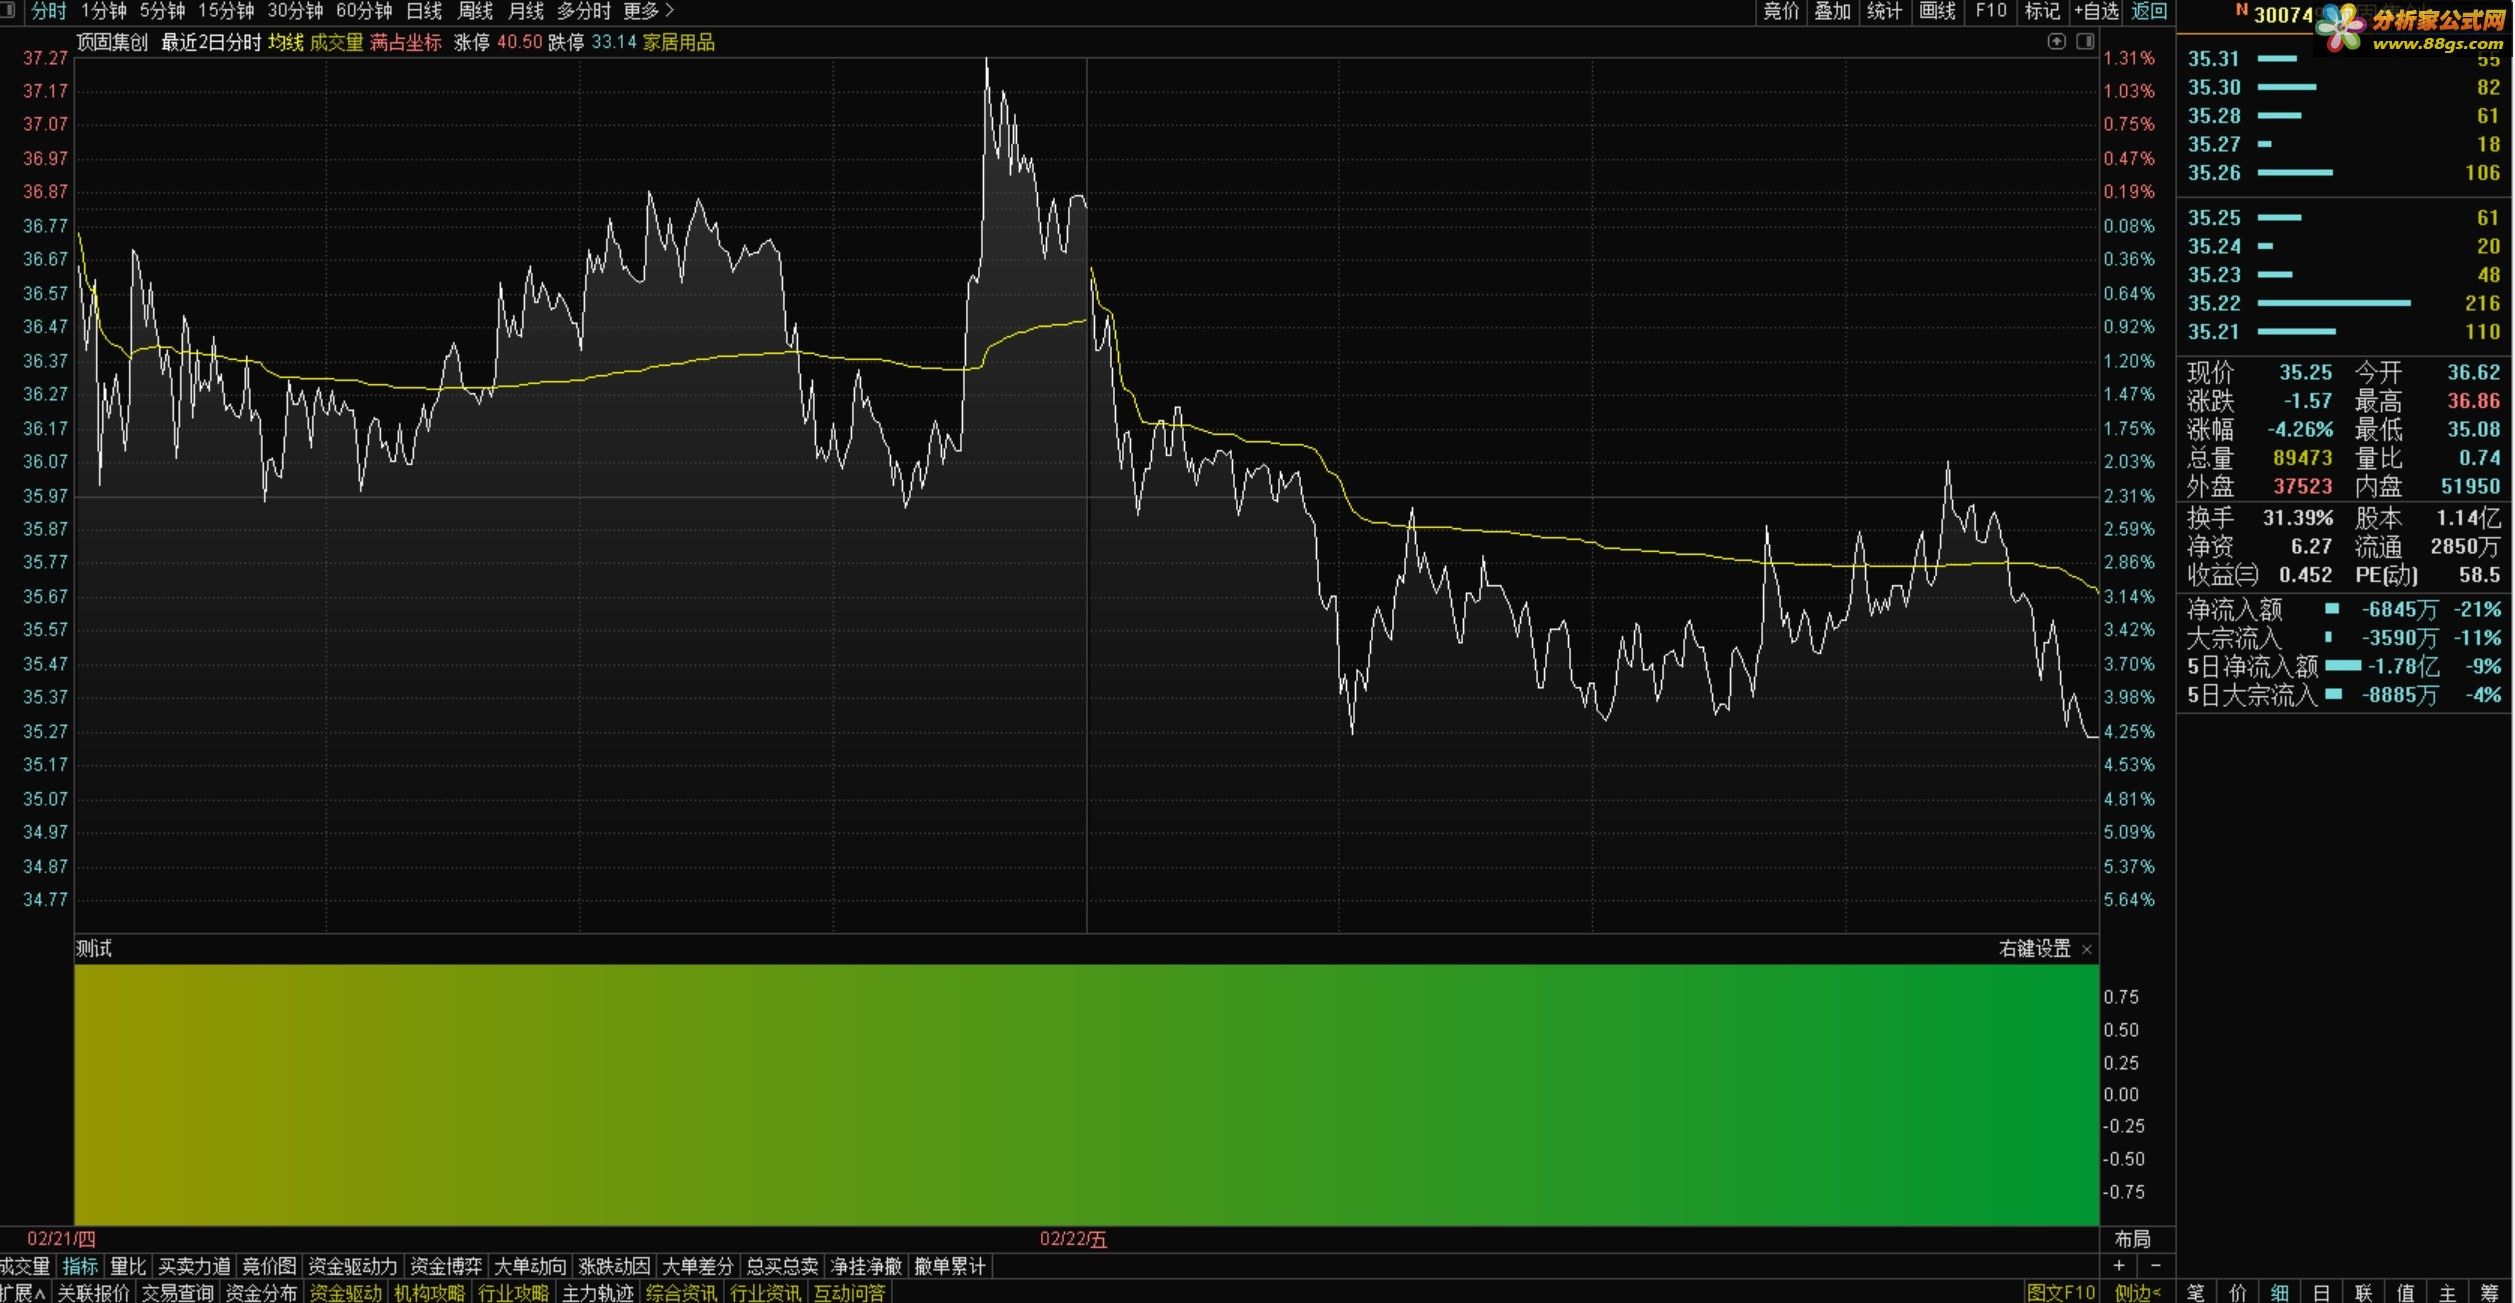Collapse sidebar with 侧边< button
The height and width of the screenshot is (1303, 2515).
[x=2137, y=1292]
